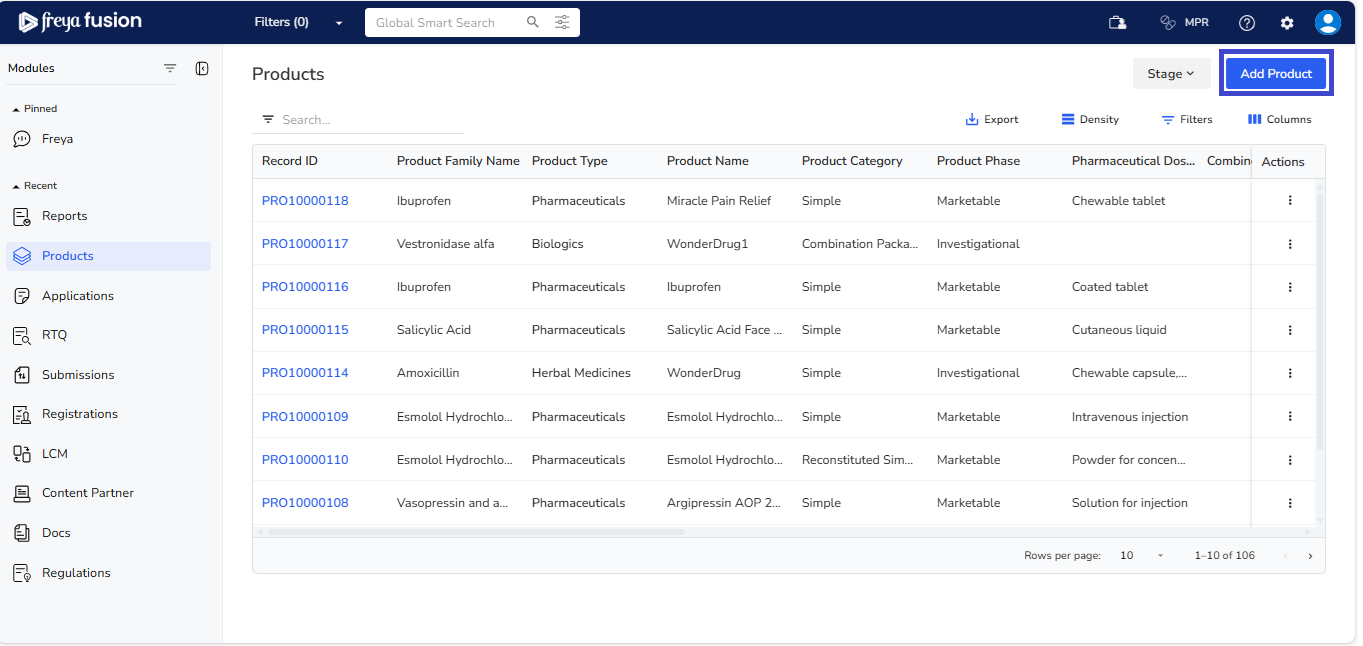Open the Submissions module
This screenshot has width=1363, height=646.
point(78,375)
